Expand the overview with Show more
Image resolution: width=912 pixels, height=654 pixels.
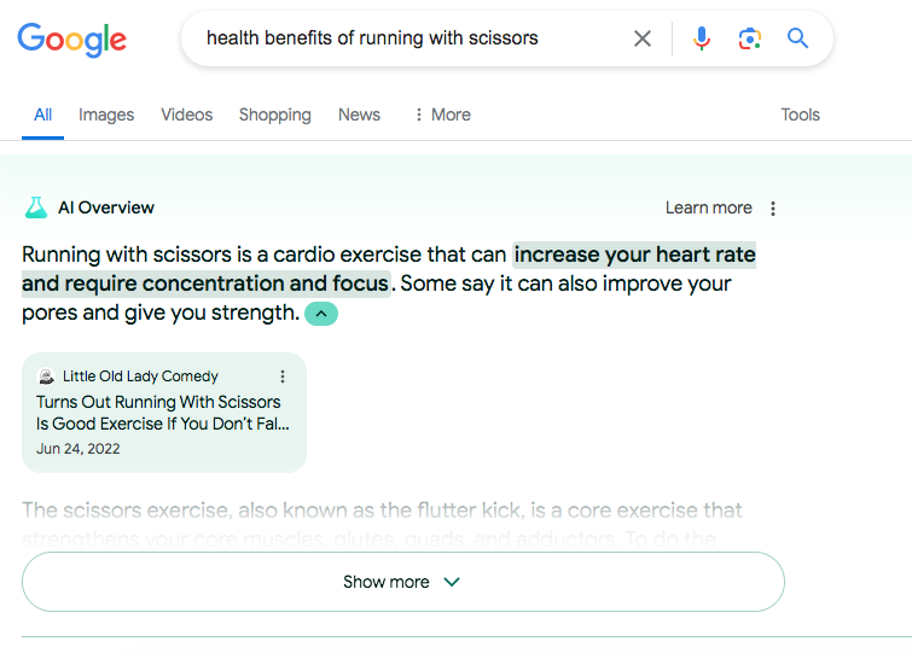[x=402, y=582]
